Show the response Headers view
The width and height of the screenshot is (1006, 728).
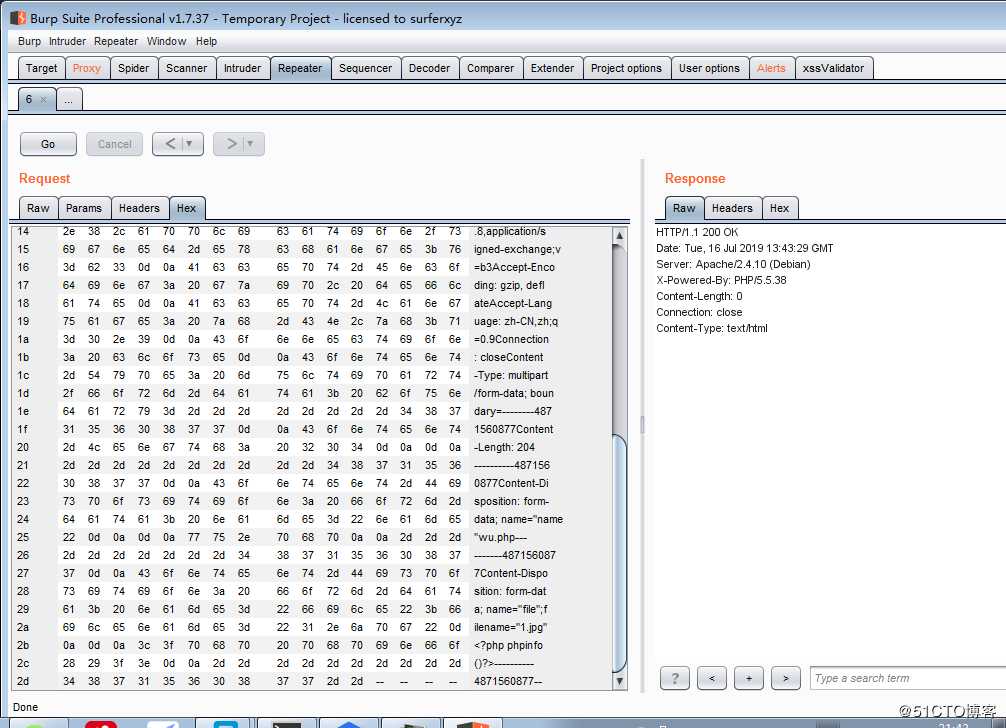[x=732, y=208]
